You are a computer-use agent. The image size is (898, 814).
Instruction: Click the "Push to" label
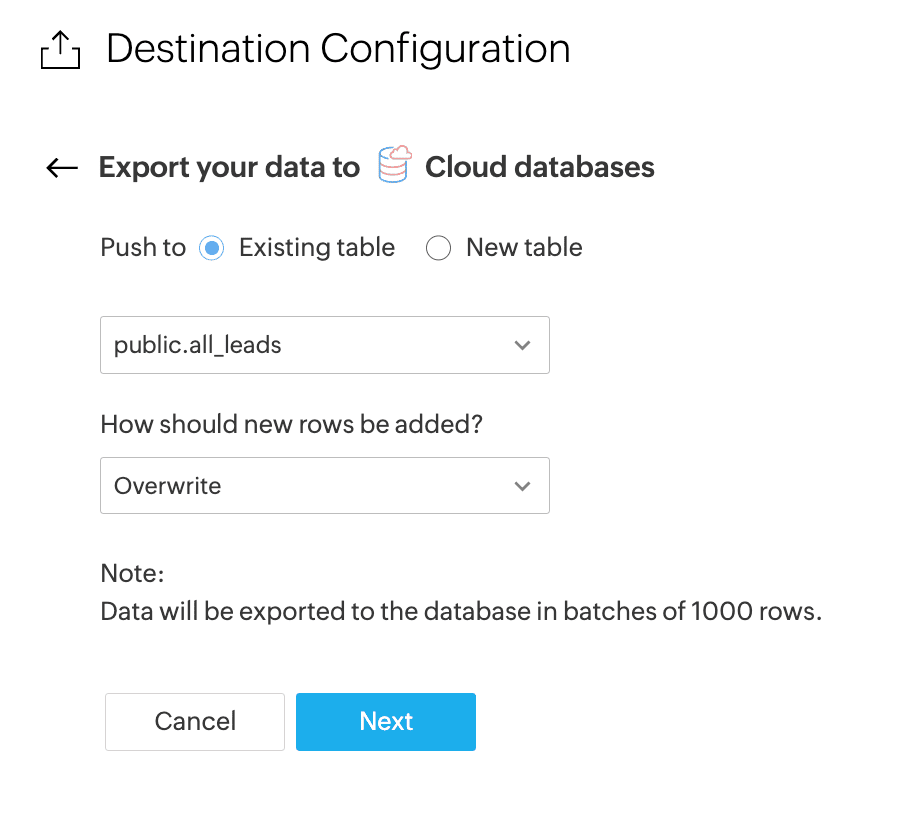(143, 248)
